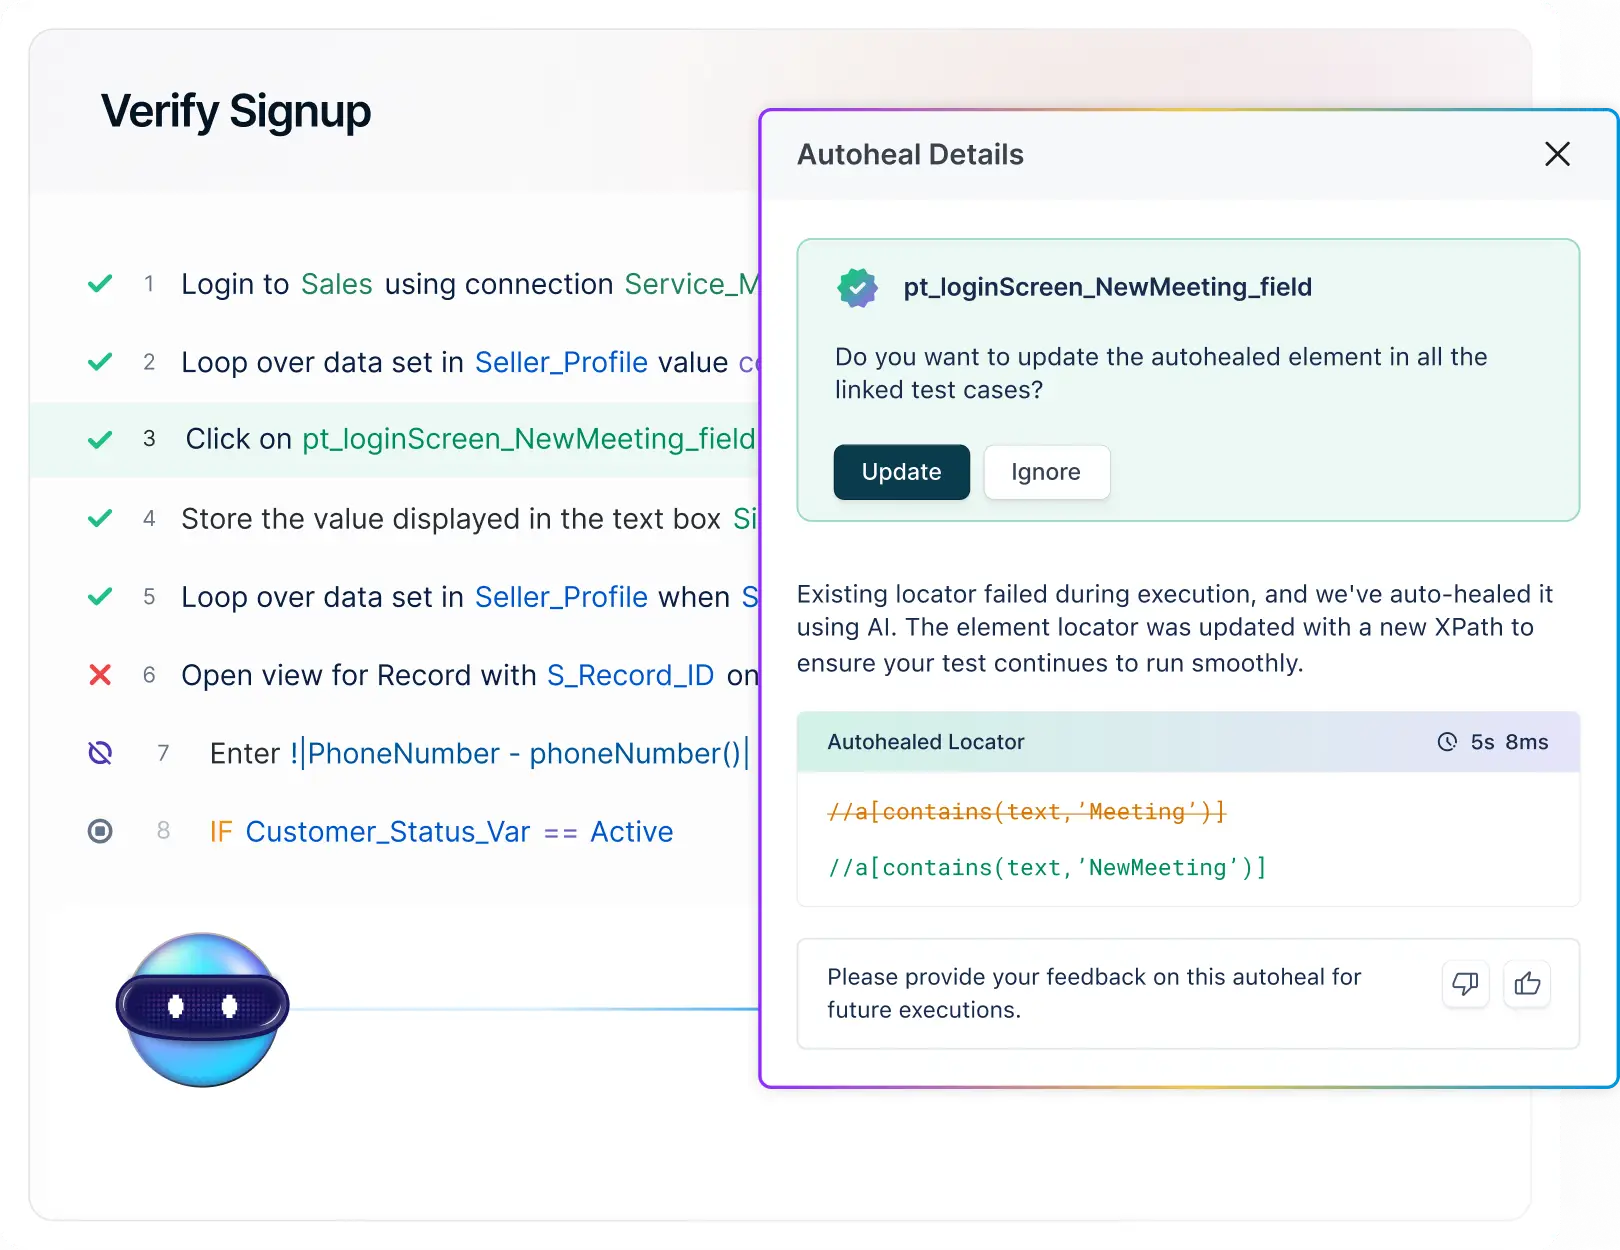This screenshot has width=1620, height=1250.
Task: Click the breakpoint icon on step 8
Action: (x=100, y=831)
